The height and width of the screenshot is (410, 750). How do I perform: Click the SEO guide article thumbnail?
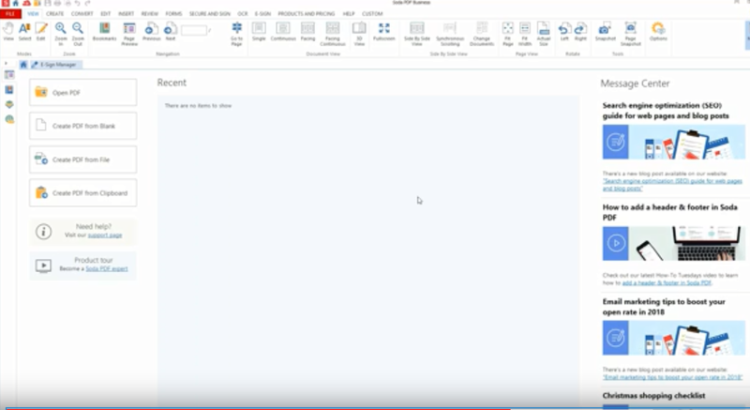point(673,142)
